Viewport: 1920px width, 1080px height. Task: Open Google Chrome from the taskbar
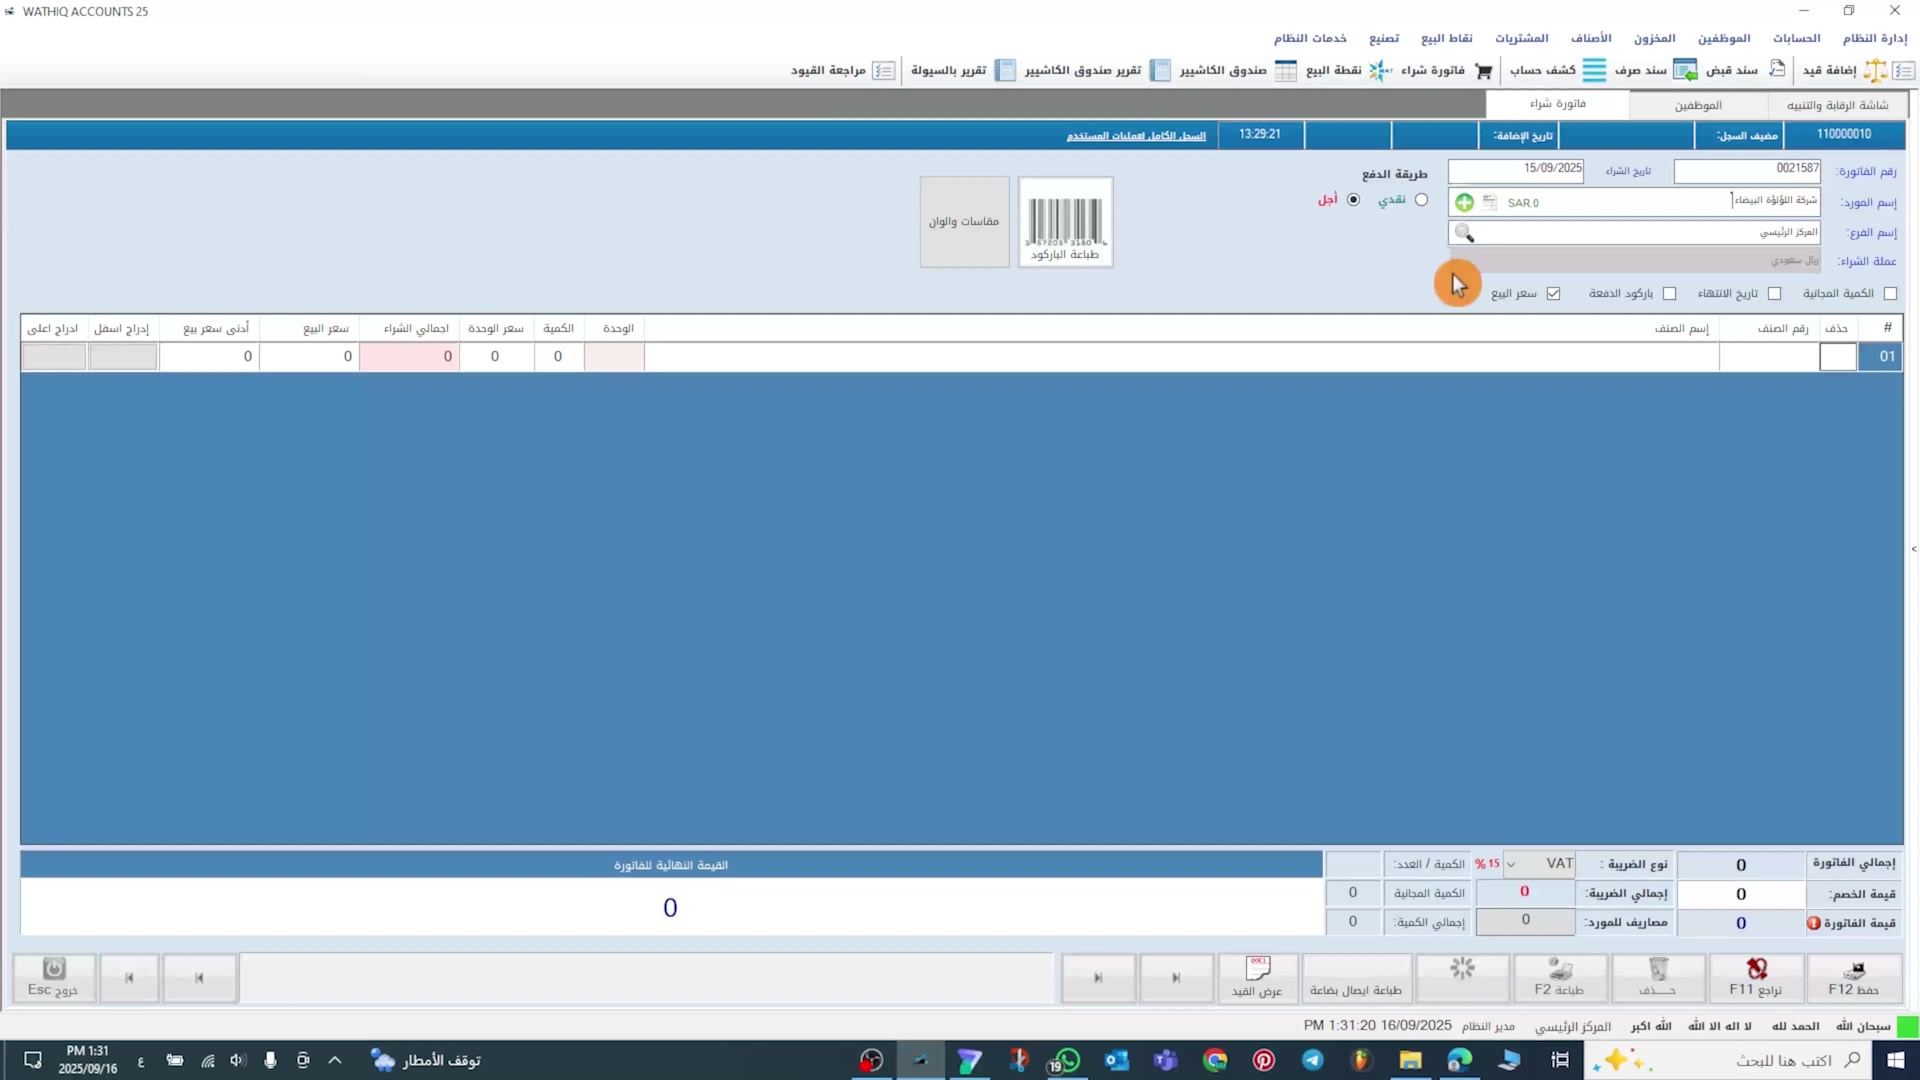tap(1215, 1060)
